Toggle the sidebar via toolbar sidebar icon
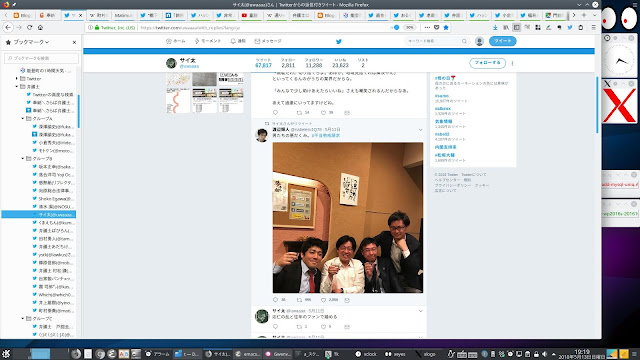This screenshot has height=360, width=640. pyautogui.click(x=516, y=27)
